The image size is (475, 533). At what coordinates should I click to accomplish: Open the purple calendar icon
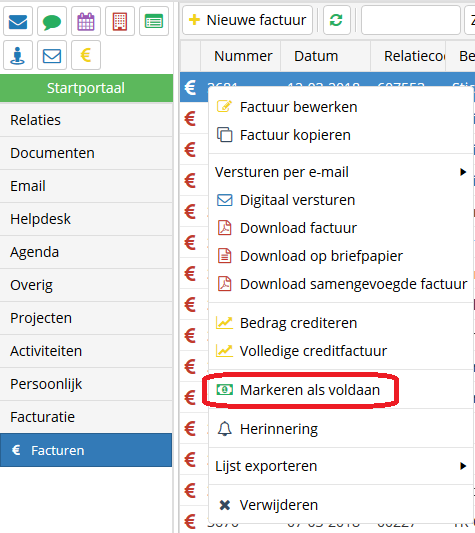[86, 21]
